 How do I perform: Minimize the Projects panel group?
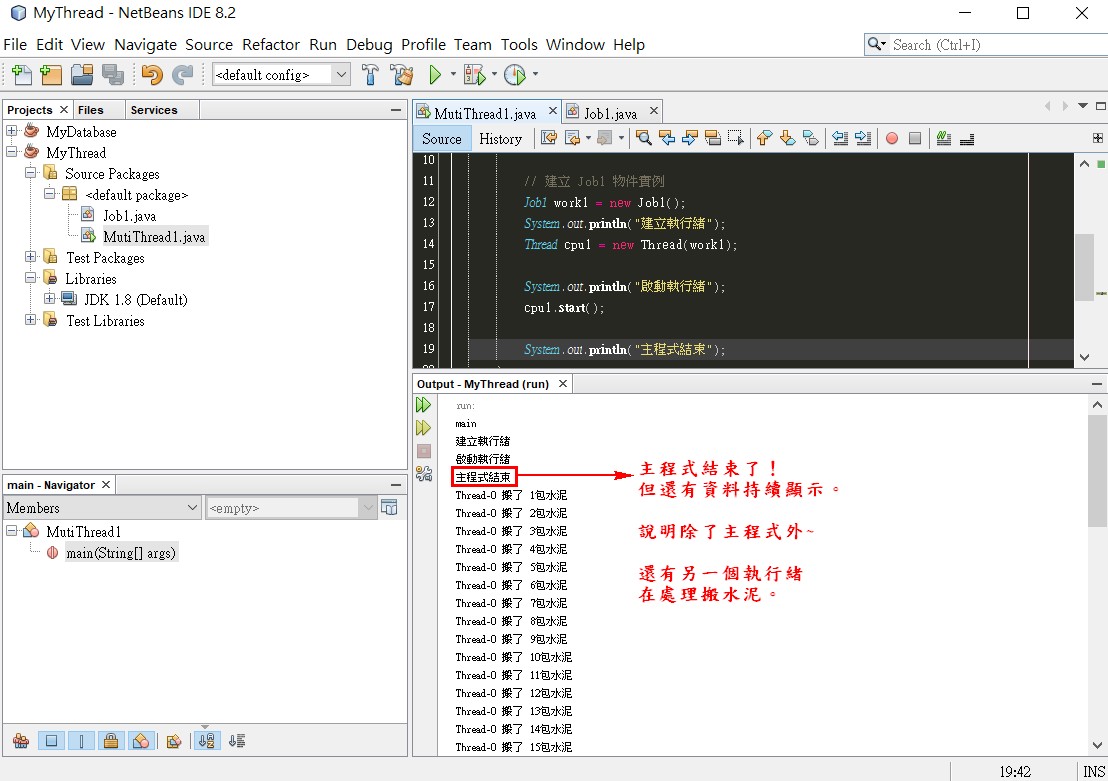coord(396,110)
